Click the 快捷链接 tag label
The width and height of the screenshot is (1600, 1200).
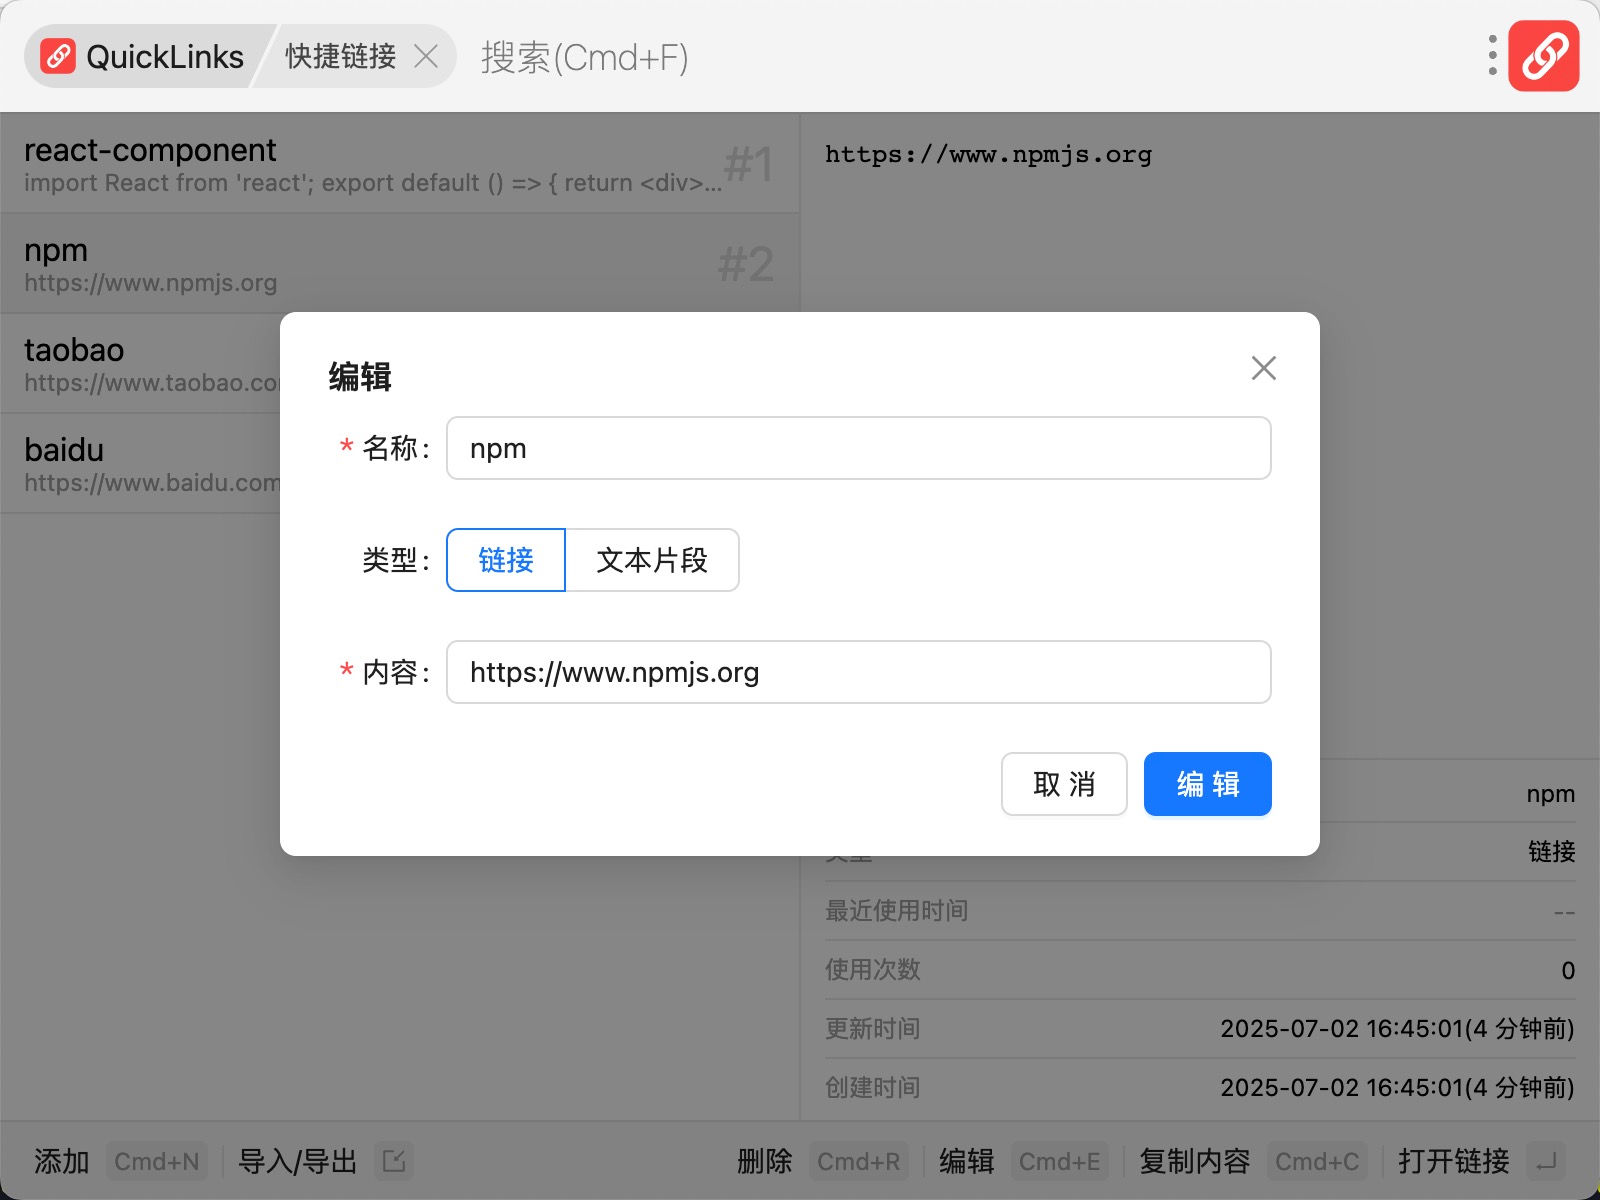tap(341, 57)
